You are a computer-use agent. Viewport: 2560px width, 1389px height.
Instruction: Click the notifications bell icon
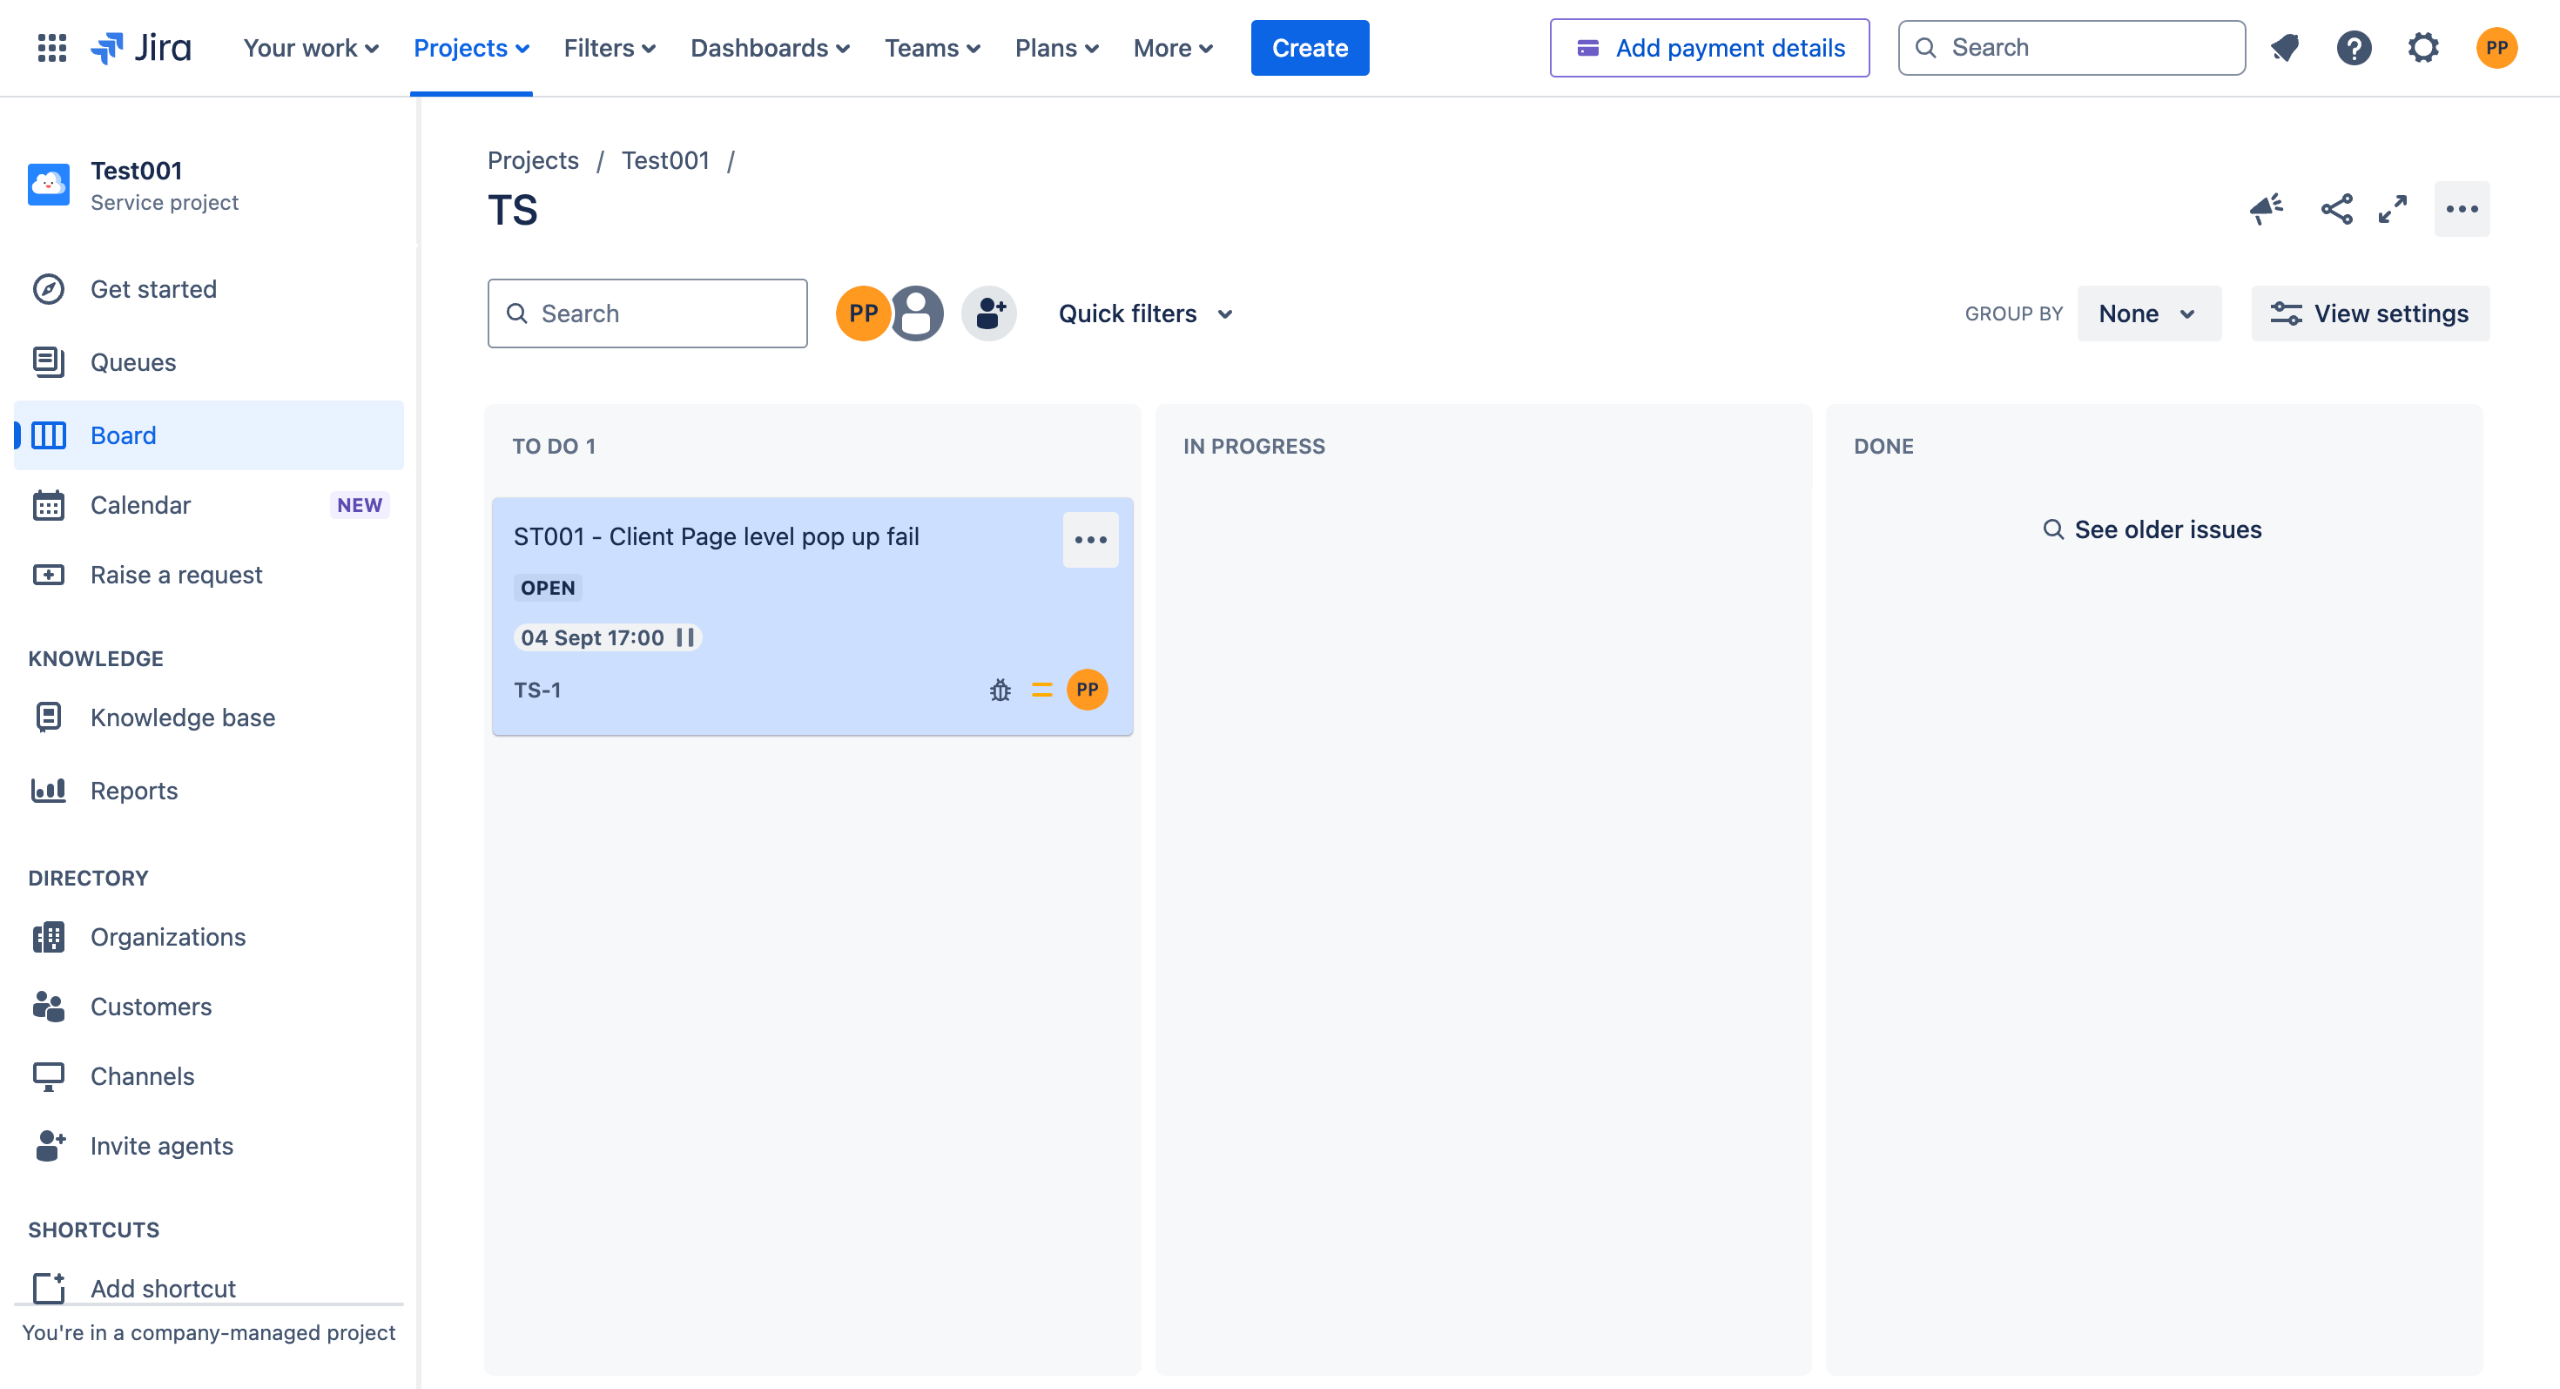point(2285,47)
